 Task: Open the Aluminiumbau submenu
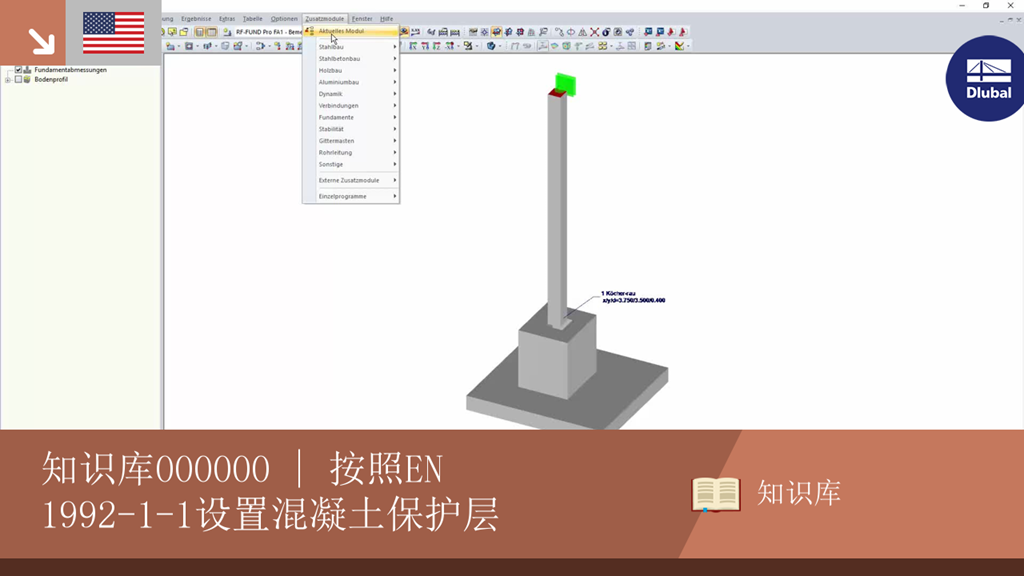tap(351, 82)
